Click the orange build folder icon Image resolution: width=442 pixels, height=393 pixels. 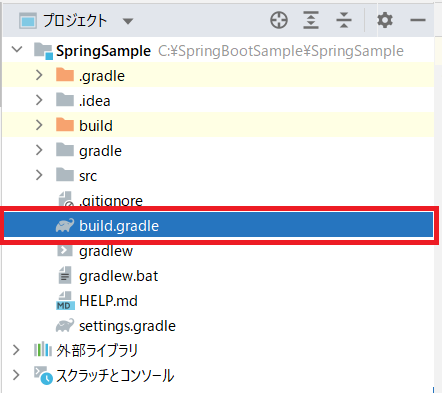point(65,125)
